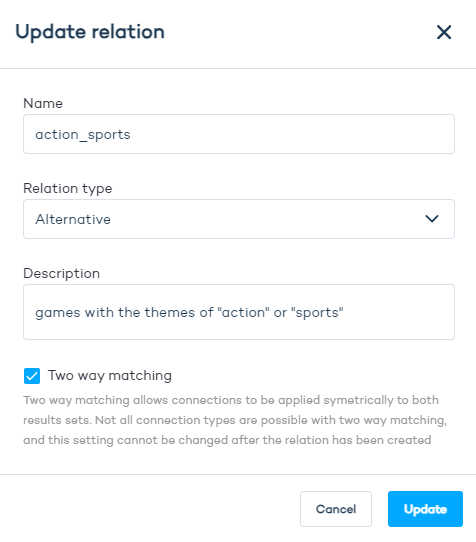Save changes with the Update button

tap(425, 509)
